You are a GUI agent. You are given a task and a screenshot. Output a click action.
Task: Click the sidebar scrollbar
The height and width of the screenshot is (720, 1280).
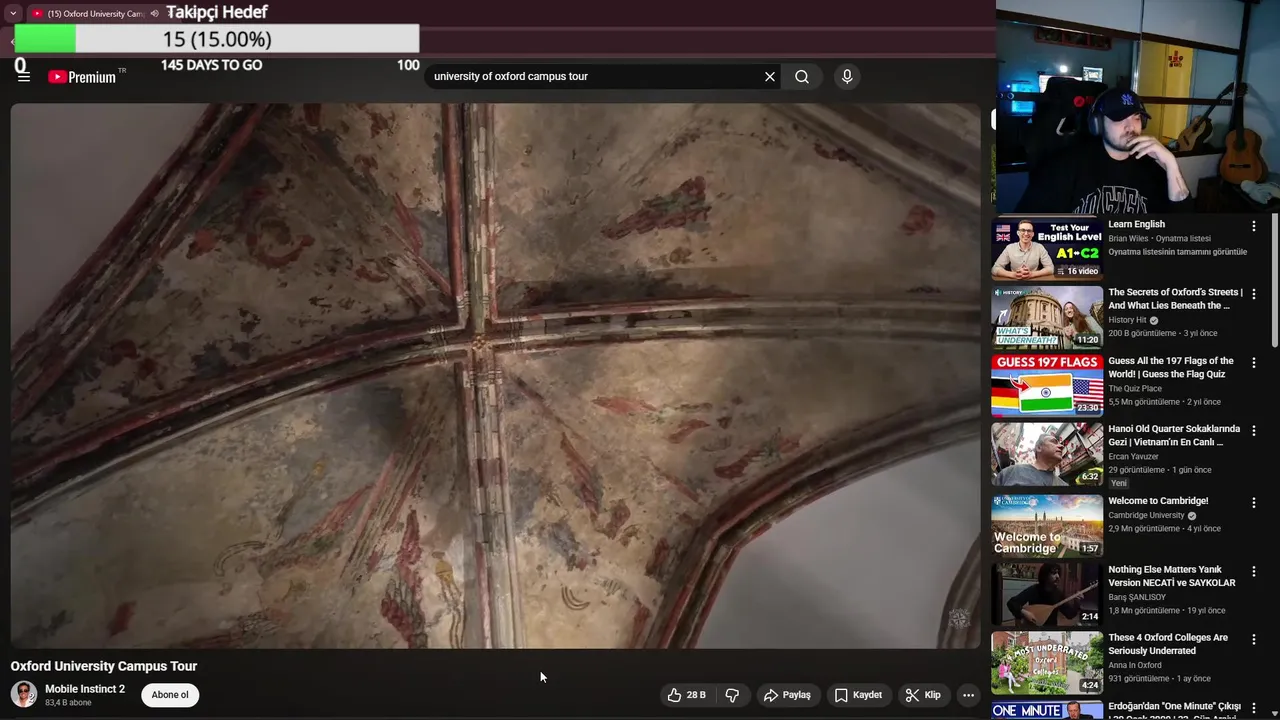1274,280
